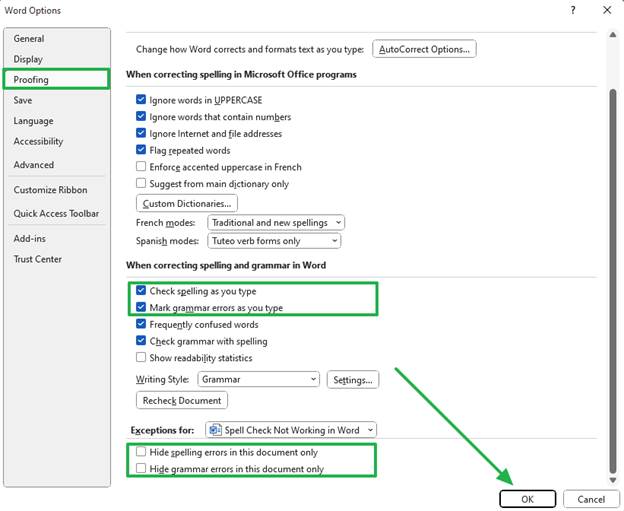Select Proofing category in sidebar
Image resolution: width=624 pixels, height=511 pixels.
point(56,79)
